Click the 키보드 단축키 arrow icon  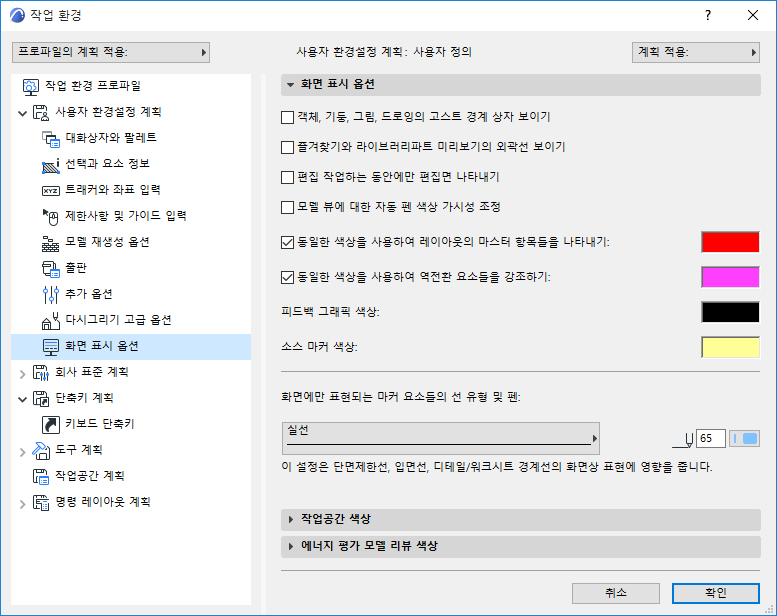click(51, 424)
